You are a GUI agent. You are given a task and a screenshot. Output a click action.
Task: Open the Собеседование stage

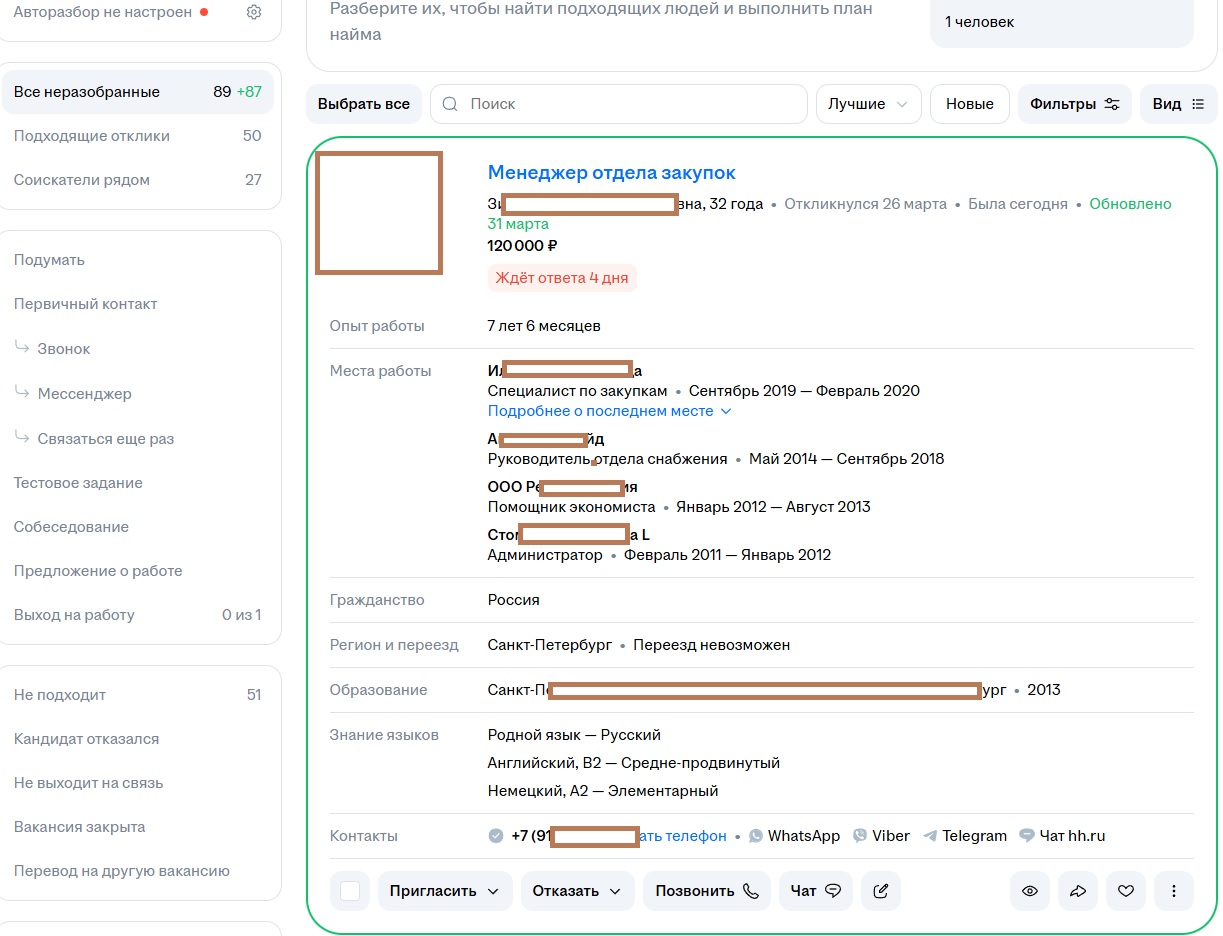coord(71,527)
